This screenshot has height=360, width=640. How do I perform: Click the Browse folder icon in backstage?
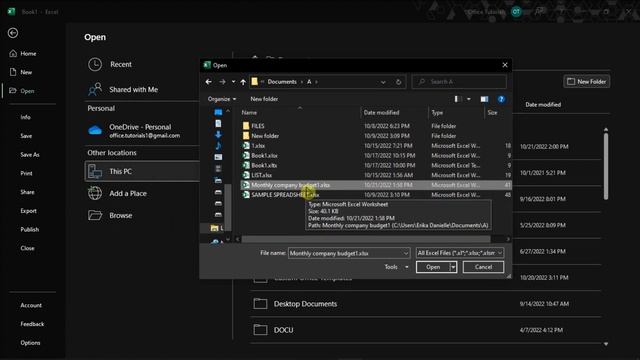(95, 215)
